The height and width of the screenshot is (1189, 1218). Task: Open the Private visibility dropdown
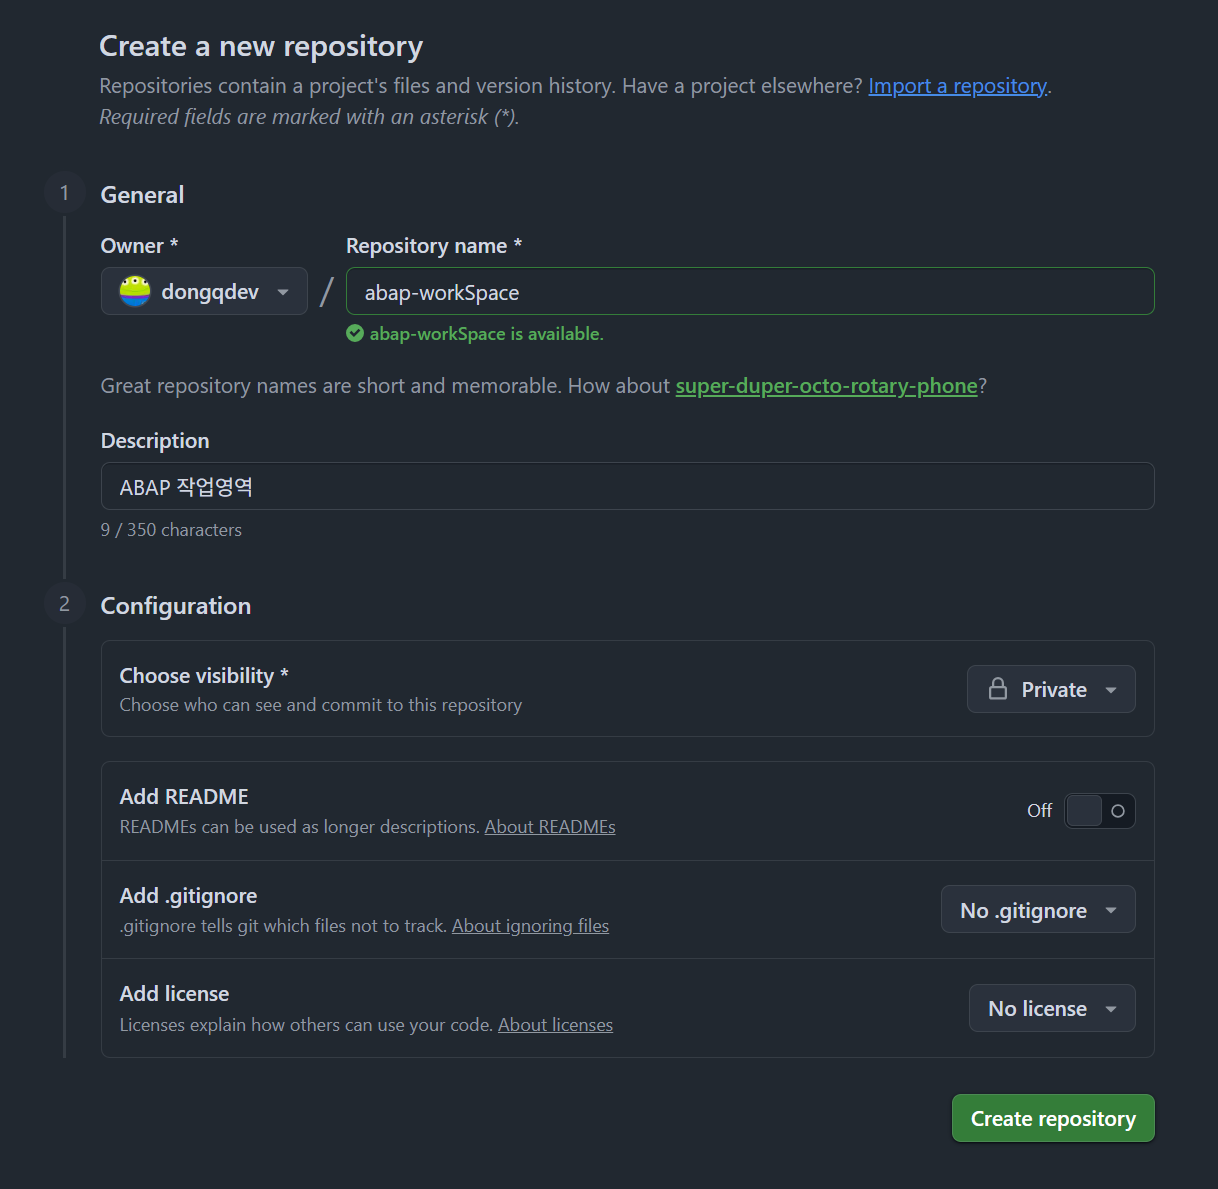[x=1051, y=689]
